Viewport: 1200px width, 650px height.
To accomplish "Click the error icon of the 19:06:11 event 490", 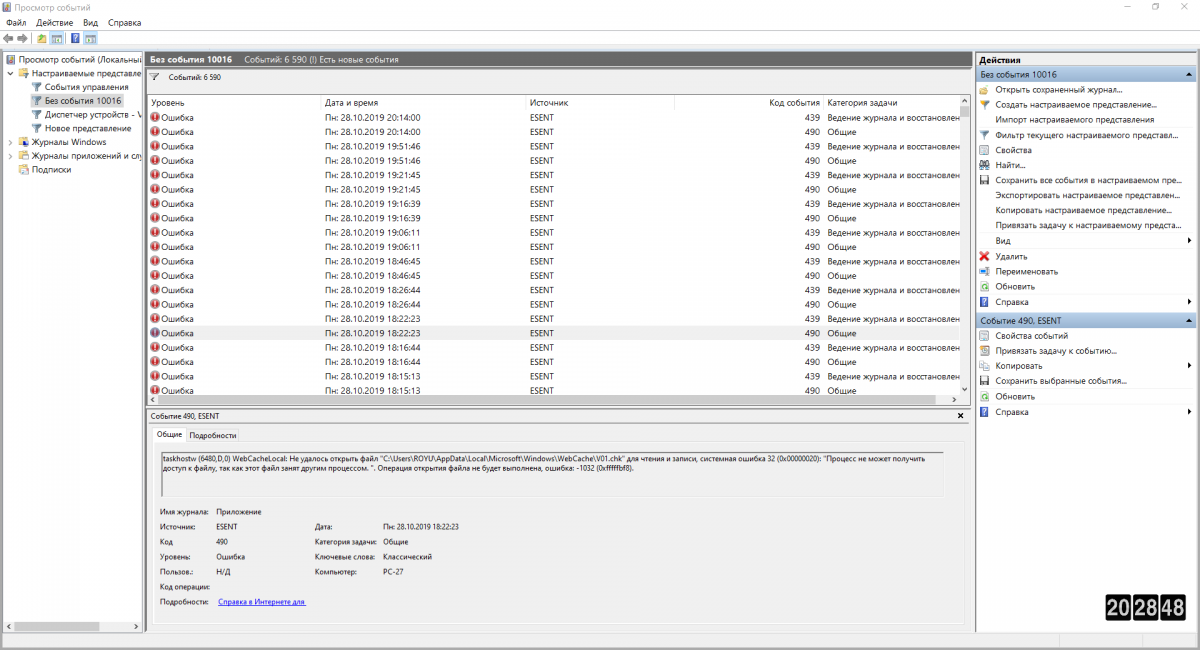I will click(155, 247).
